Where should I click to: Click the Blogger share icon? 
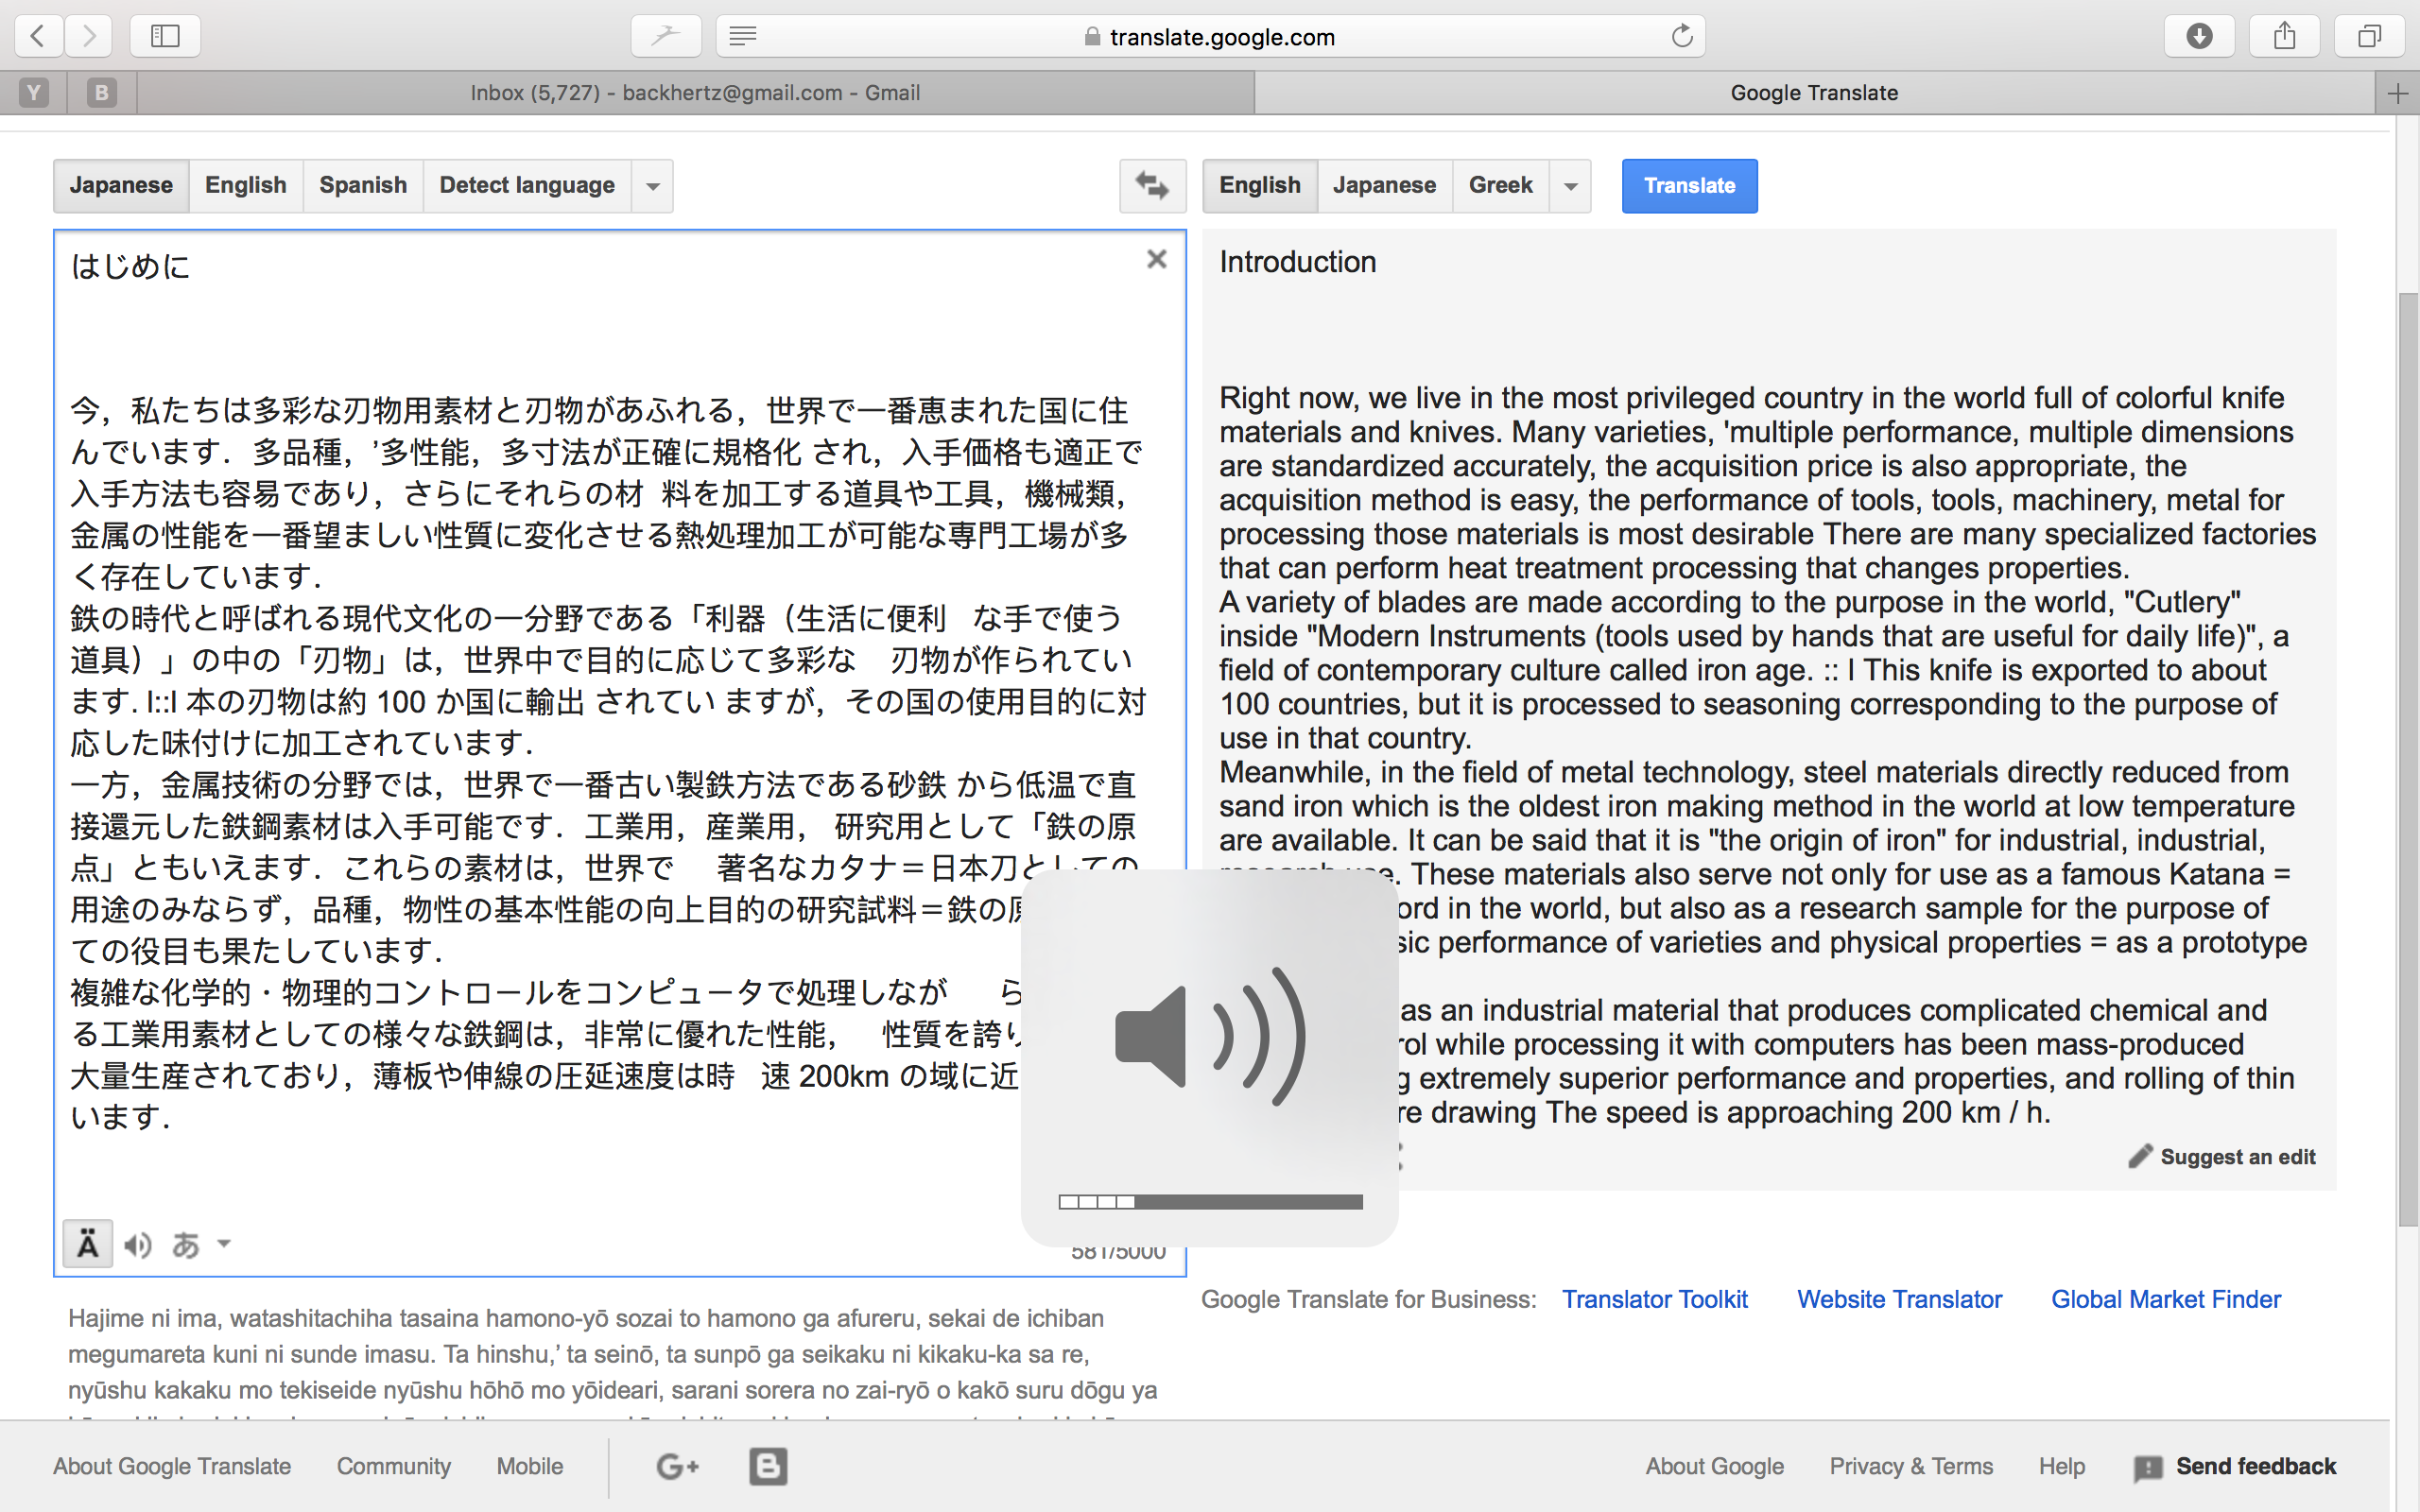coord(767,1463)
